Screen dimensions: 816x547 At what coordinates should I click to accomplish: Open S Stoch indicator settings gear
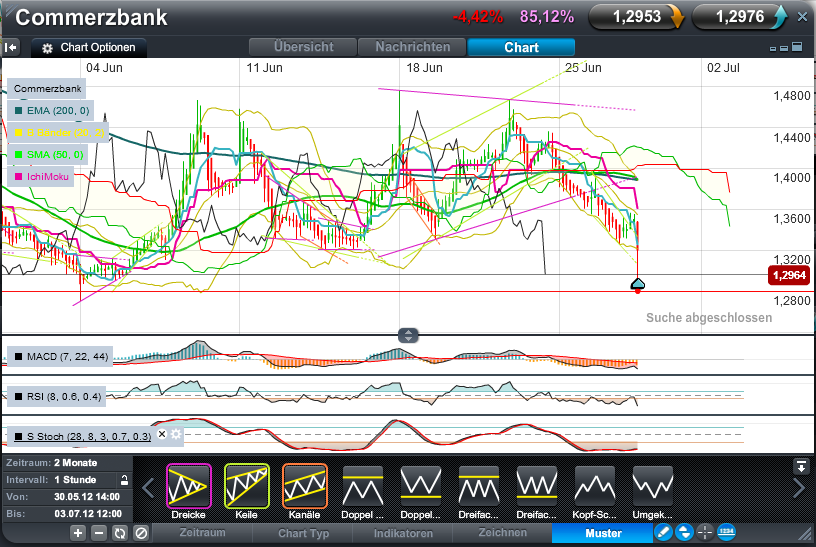(176, 434)
